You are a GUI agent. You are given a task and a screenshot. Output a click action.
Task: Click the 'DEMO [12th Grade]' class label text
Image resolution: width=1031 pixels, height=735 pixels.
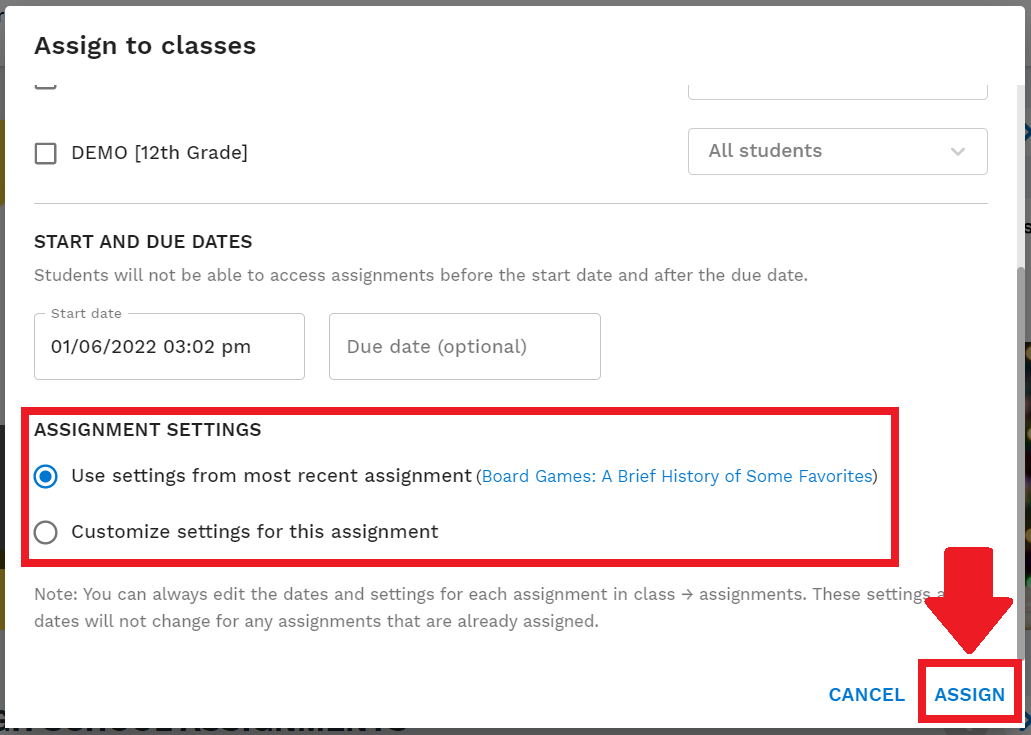(x=160, y=153)
